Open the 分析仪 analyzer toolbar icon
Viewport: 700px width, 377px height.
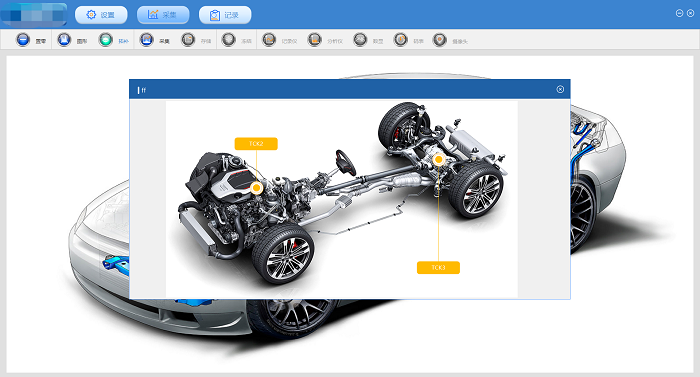(315, 40)
